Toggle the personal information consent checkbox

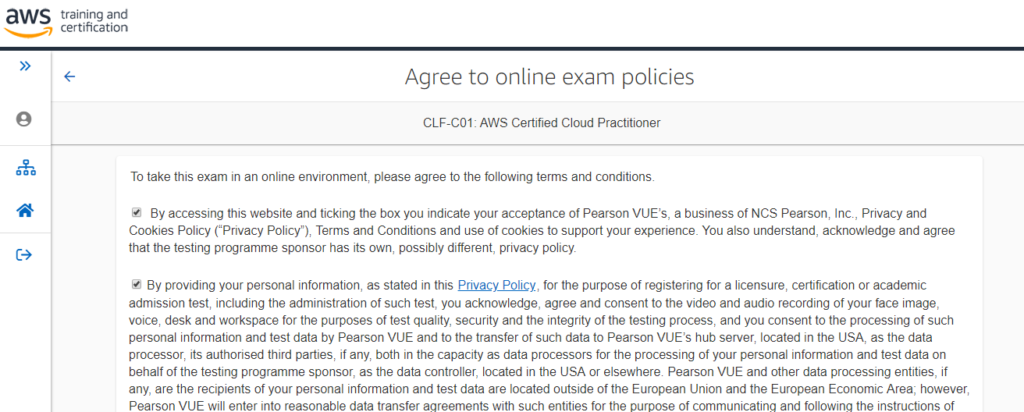(136, 285)
